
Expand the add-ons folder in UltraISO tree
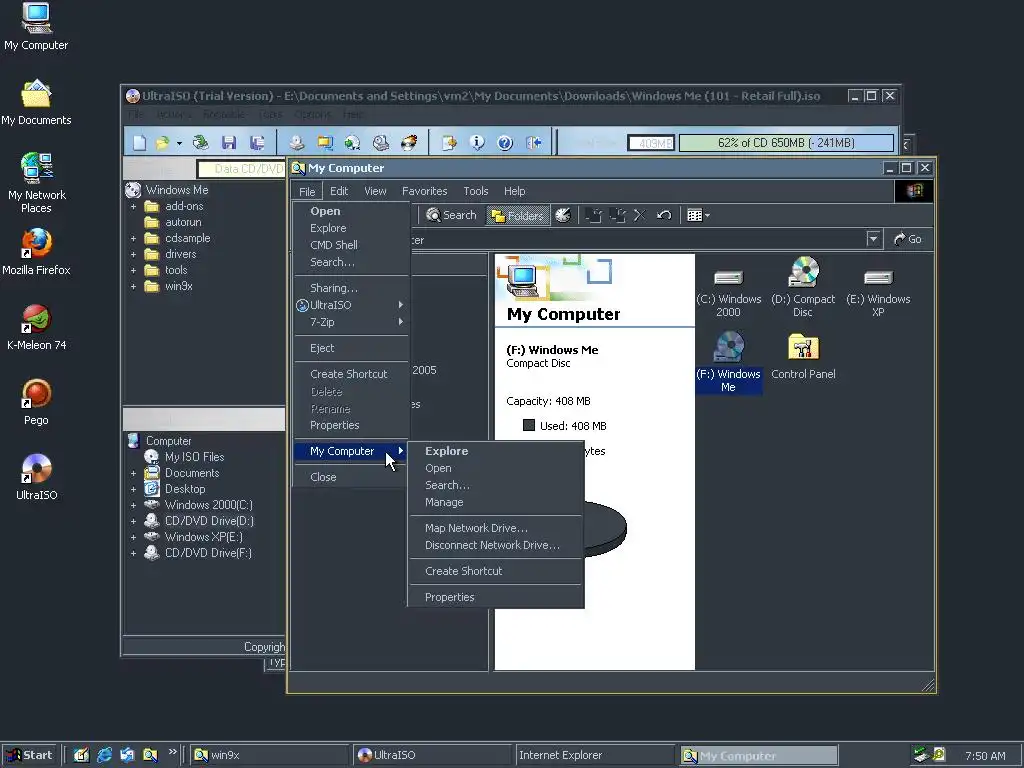point(133,206)
